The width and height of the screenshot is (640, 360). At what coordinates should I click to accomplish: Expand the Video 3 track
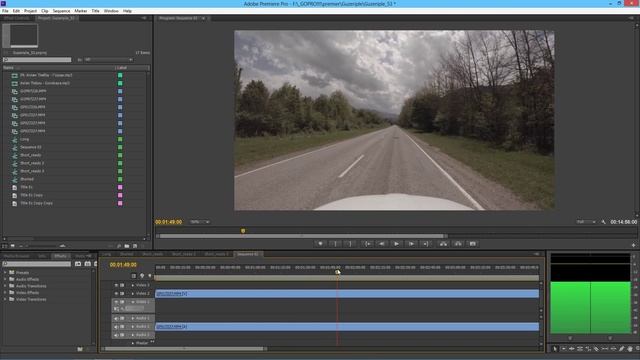click(133, 285)
